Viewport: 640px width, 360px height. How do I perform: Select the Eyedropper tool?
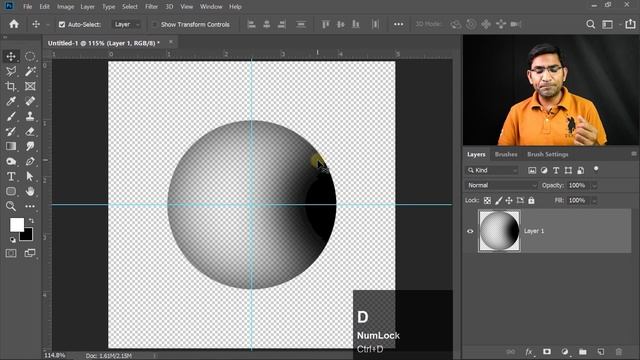point(11,101)
